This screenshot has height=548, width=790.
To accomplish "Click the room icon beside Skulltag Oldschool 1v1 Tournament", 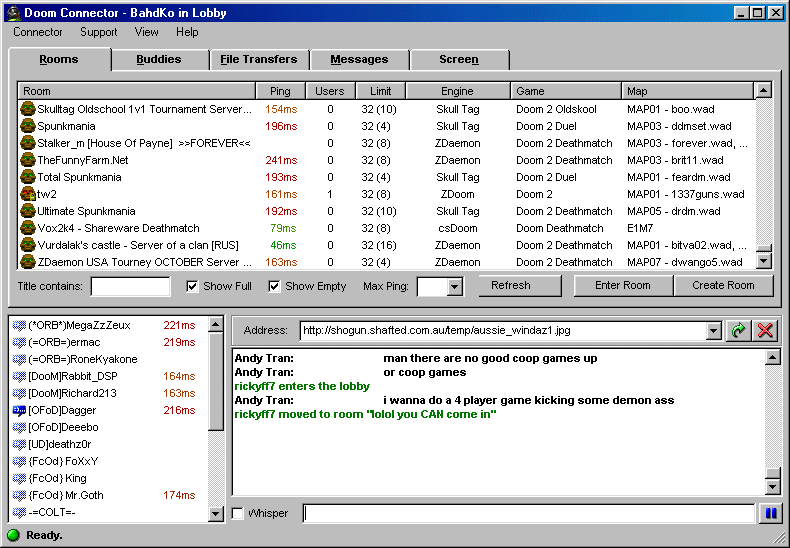I will pyautogui.click(x=28, y=109).
